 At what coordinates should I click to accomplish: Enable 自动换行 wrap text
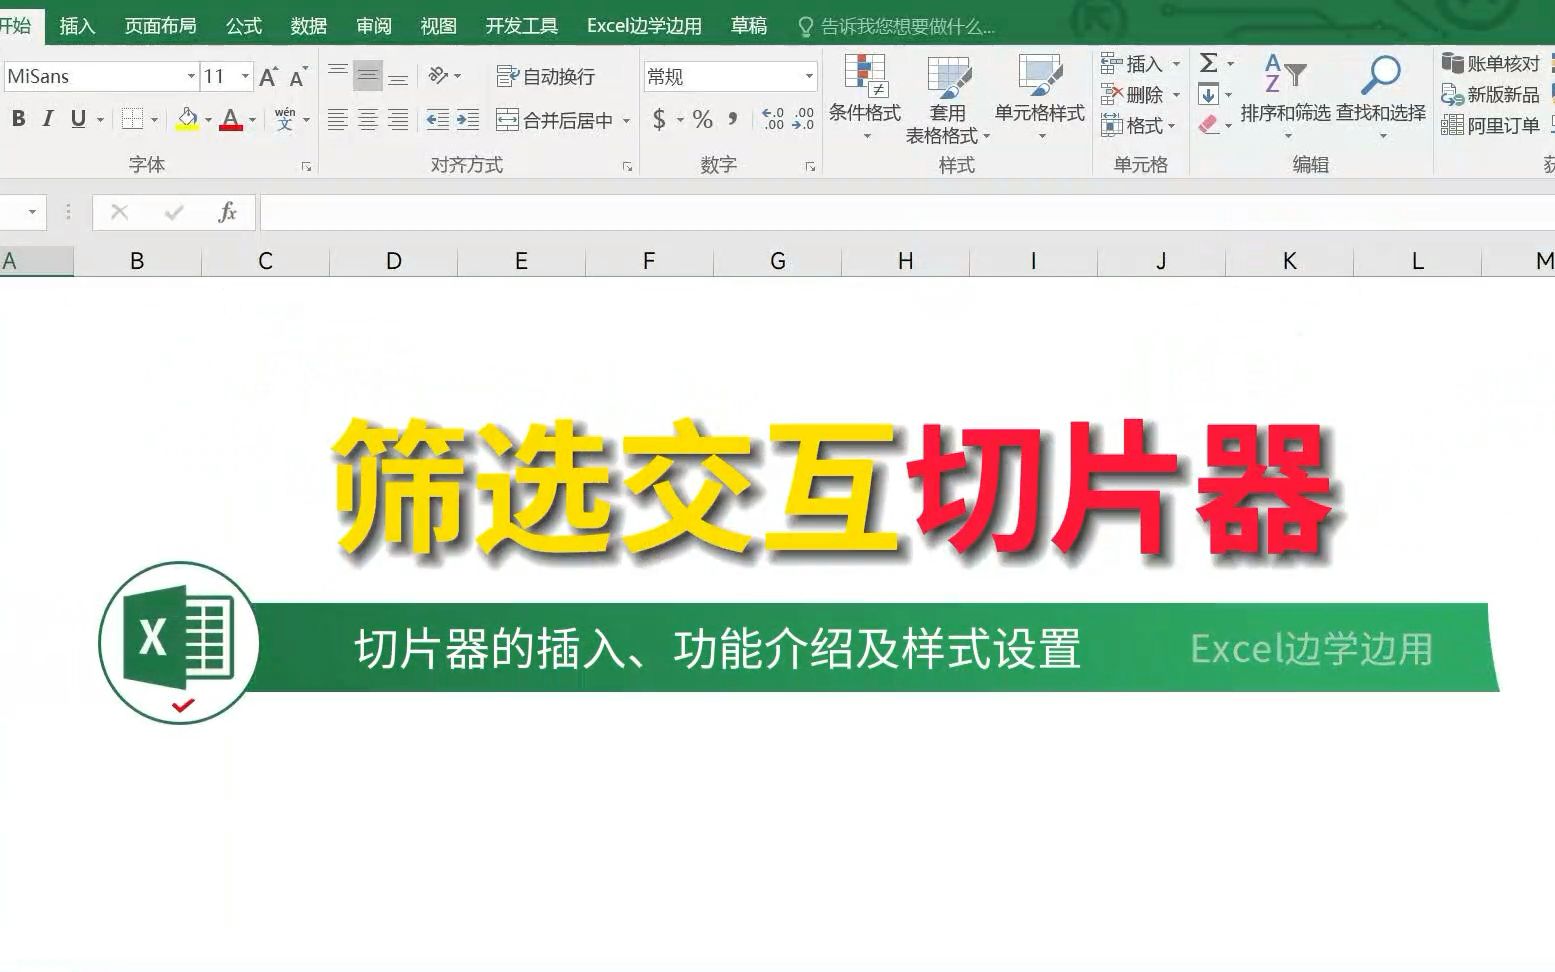[546, 76]
